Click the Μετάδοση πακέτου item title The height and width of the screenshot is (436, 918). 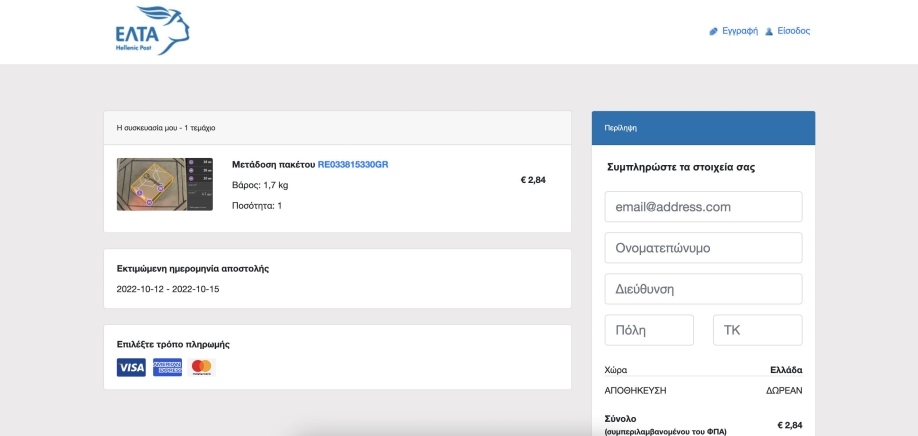point(273,164)
